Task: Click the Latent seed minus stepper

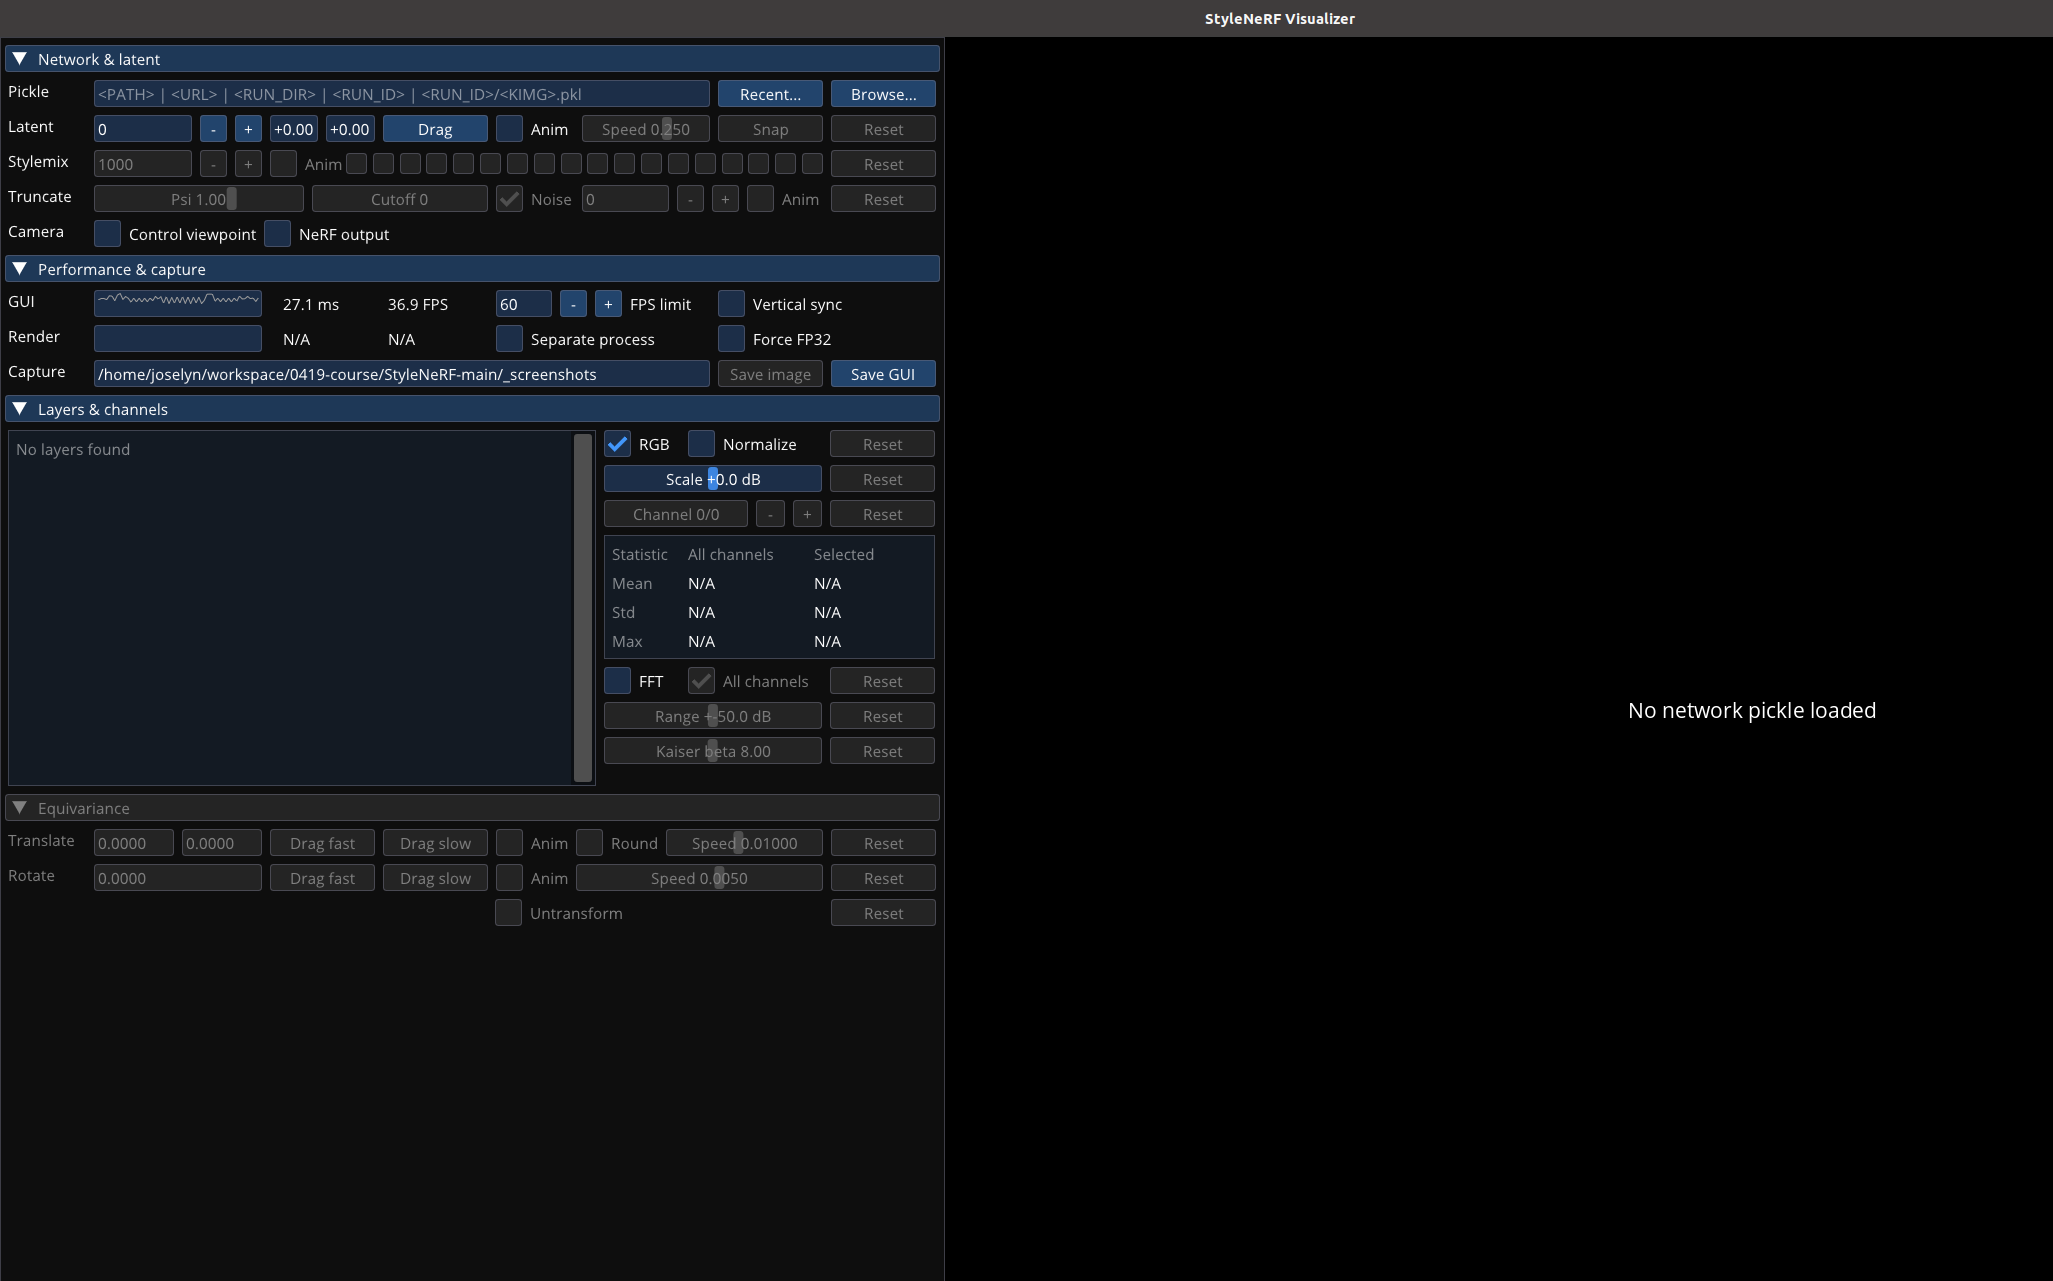Action: click(x=213, y=129)
